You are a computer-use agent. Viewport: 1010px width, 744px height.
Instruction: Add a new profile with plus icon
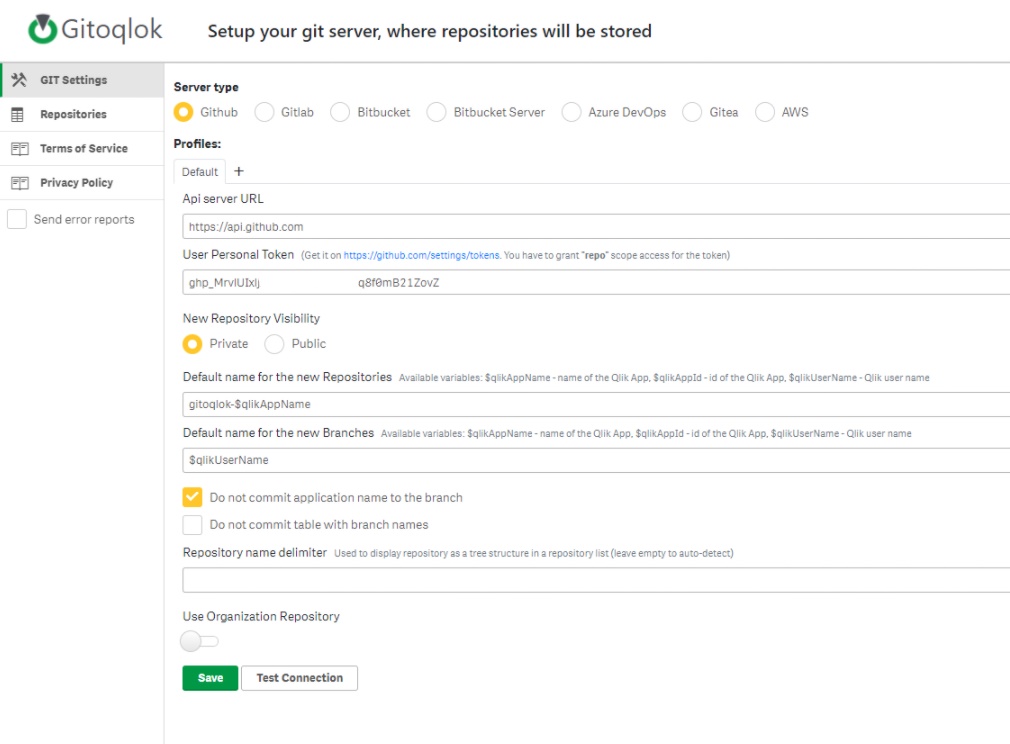point(239,171)
